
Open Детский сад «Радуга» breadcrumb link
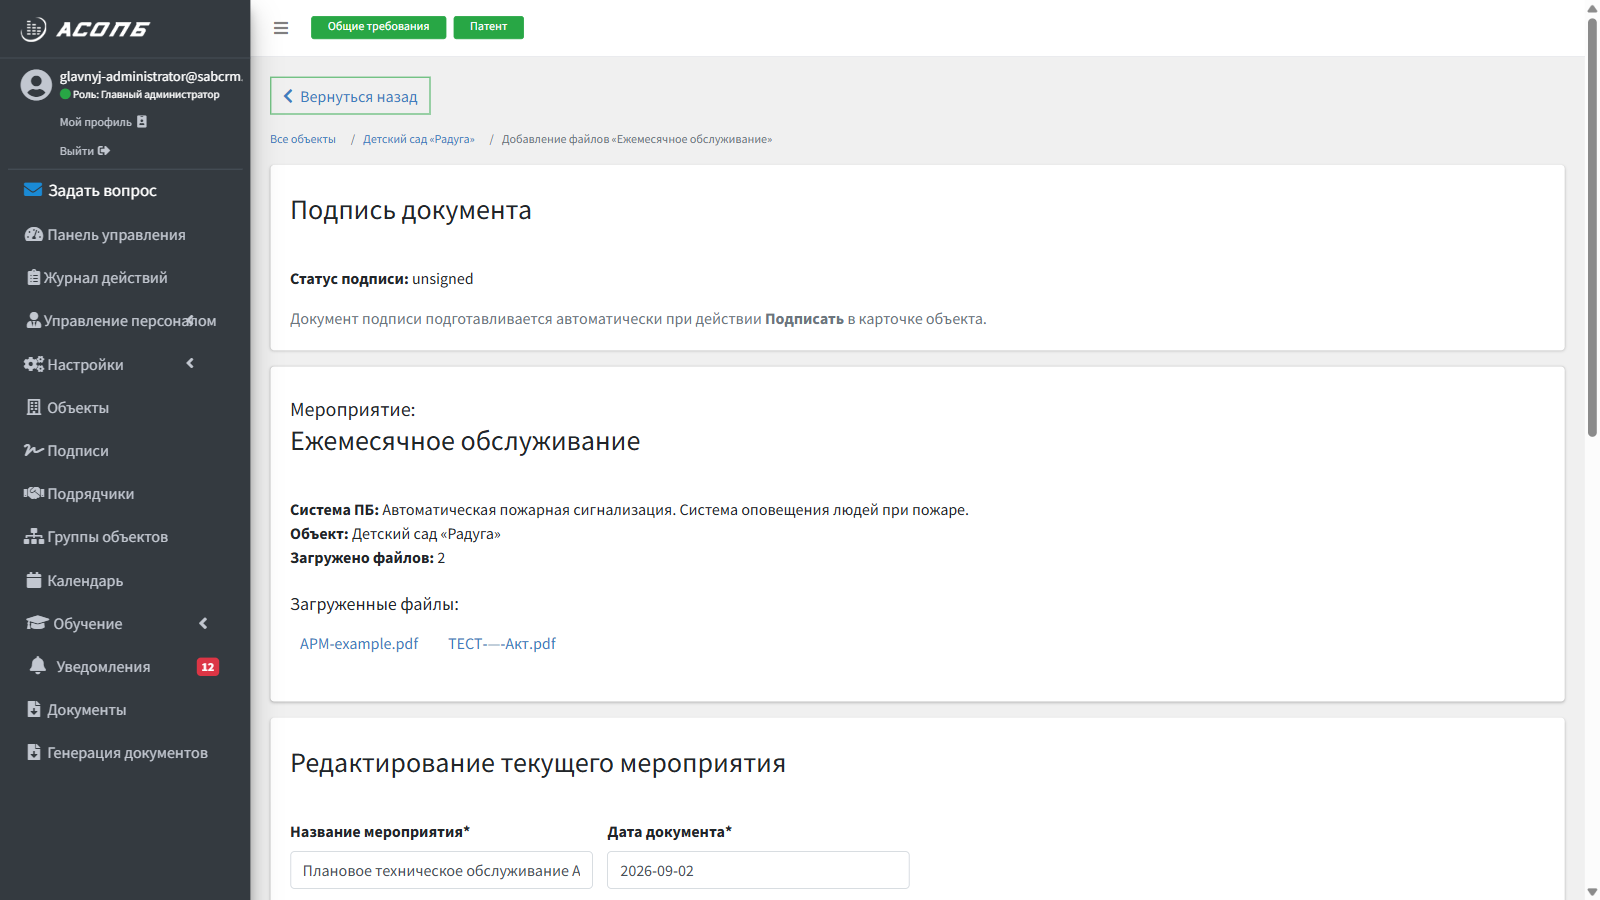click(419, 139)
